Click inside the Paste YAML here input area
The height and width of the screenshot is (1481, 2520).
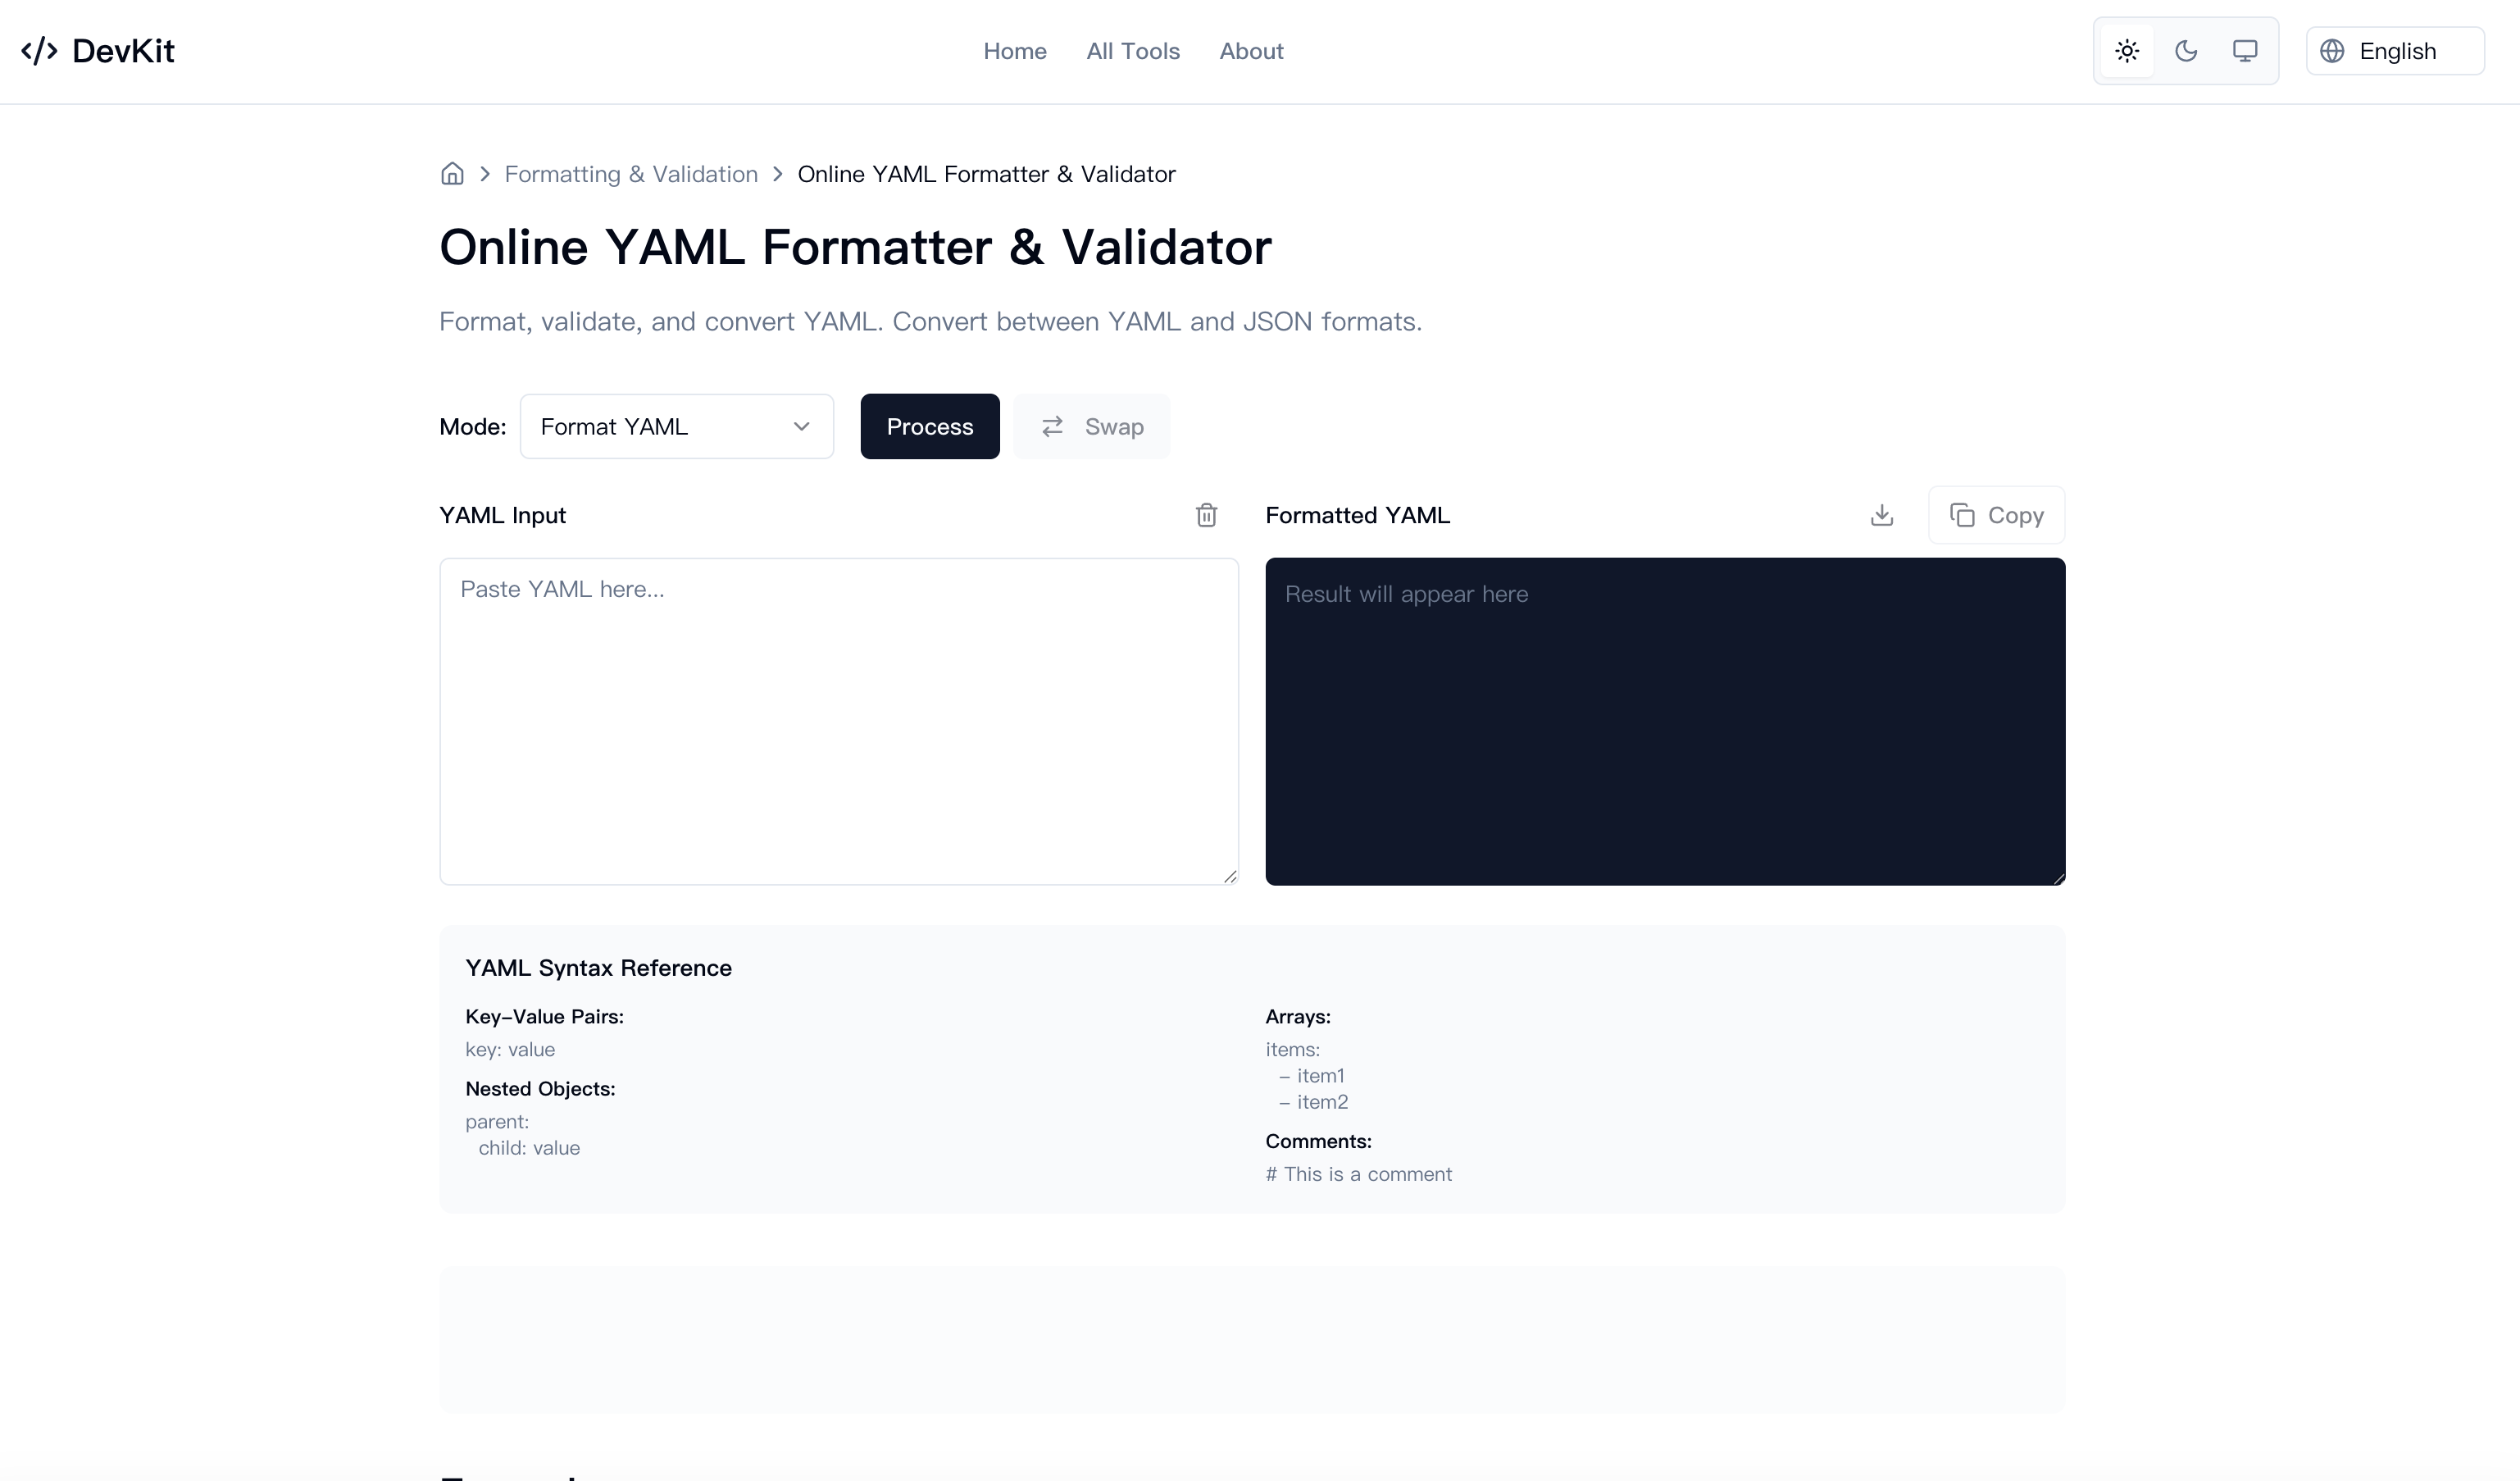(x=838, y=720)
